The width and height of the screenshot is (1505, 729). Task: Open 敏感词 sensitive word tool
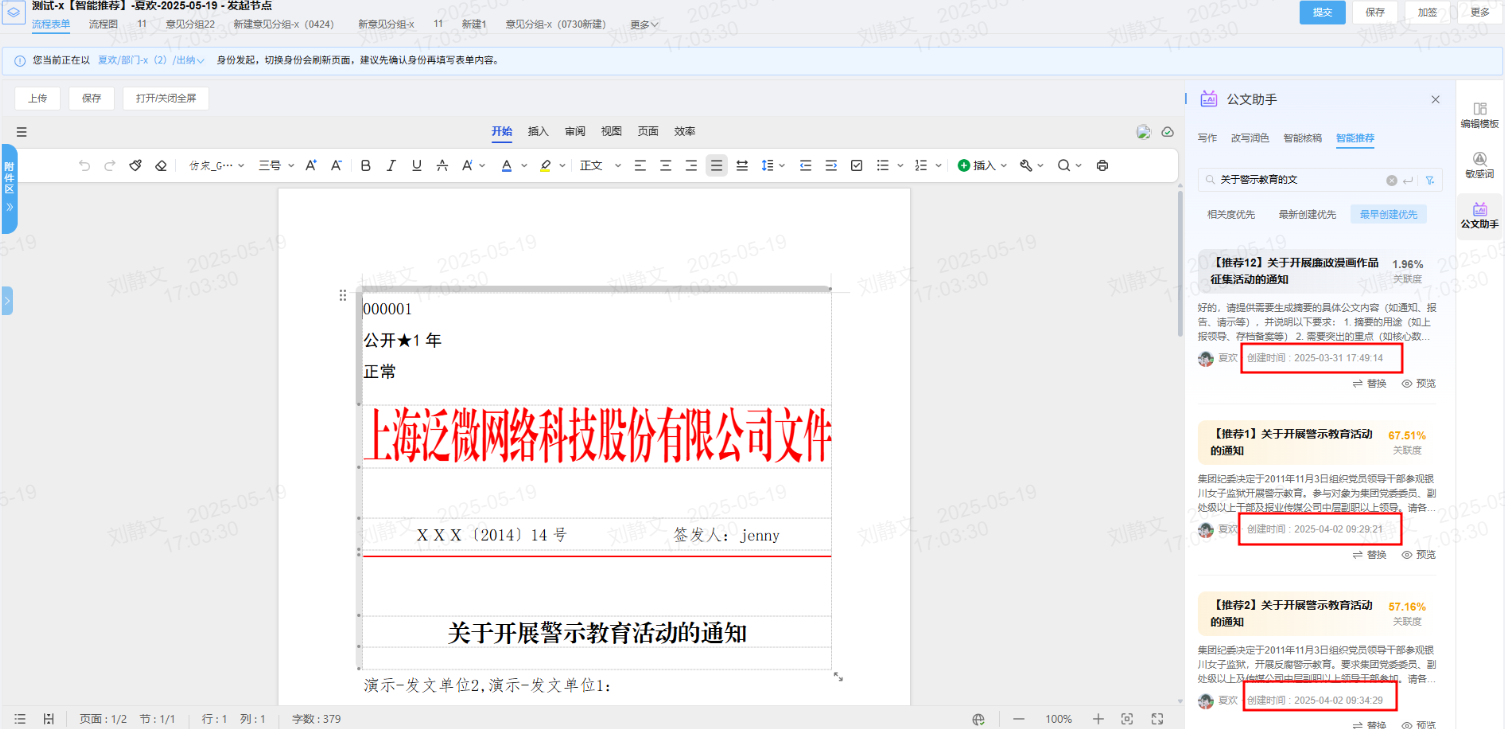pyautogui.click(x=1479, y=165)
